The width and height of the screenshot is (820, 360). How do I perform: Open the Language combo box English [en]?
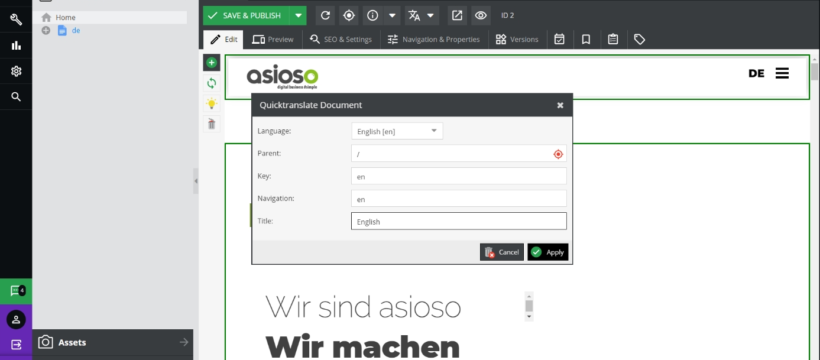397,131
